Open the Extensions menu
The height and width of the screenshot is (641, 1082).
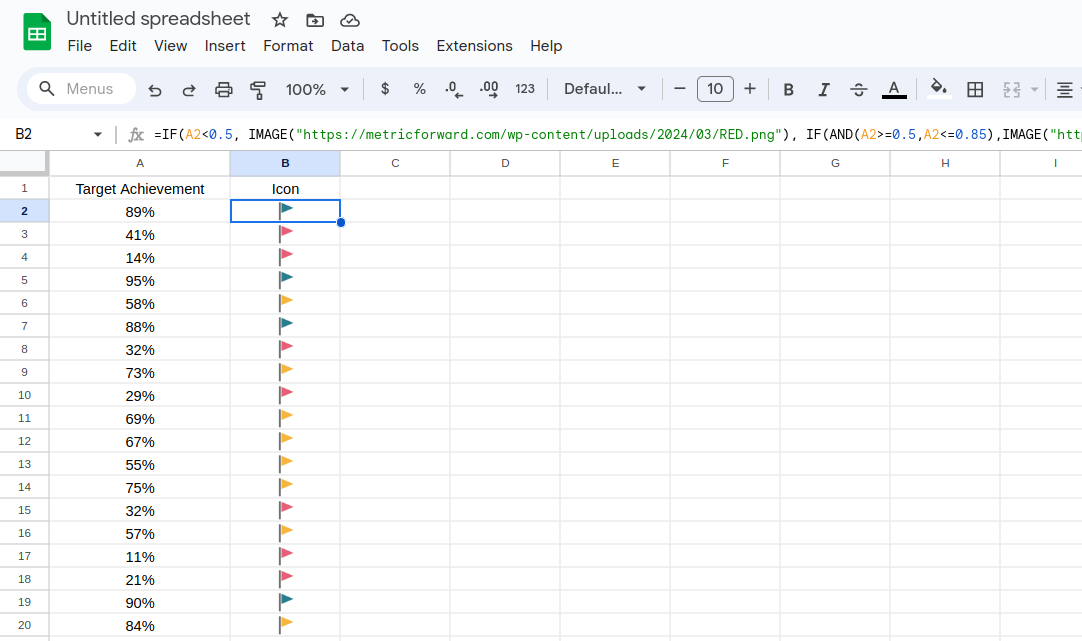pos(474,46)
